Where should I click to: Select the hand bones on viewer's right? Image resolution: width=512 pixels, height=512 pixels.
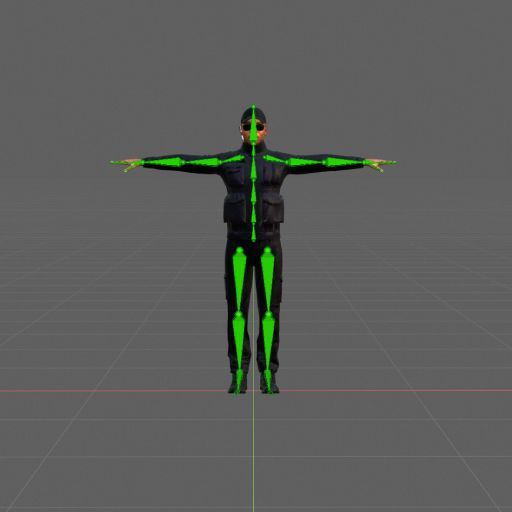pos(380,164)
